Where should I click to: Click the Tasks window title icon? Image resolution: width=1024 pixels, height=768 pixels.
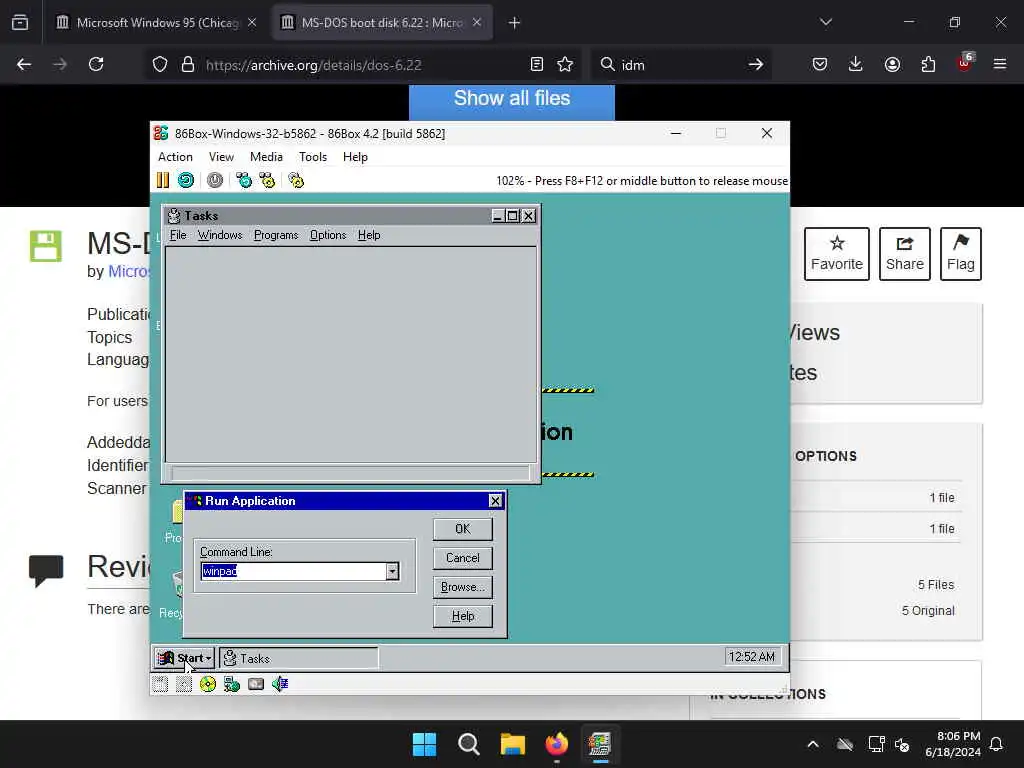pyautogui.click(x=174, y=216)
